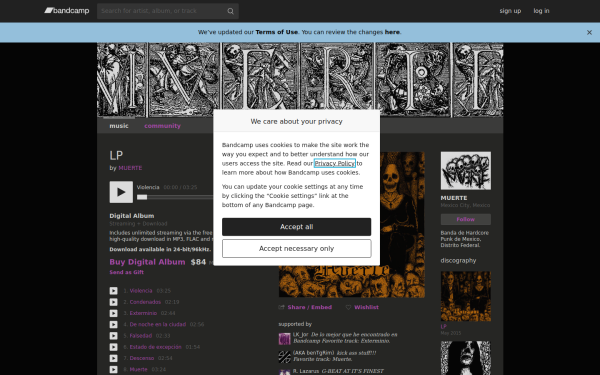The image size is (600, 375).
Task: Open the log in link
Action: click(x=541, y=11)
